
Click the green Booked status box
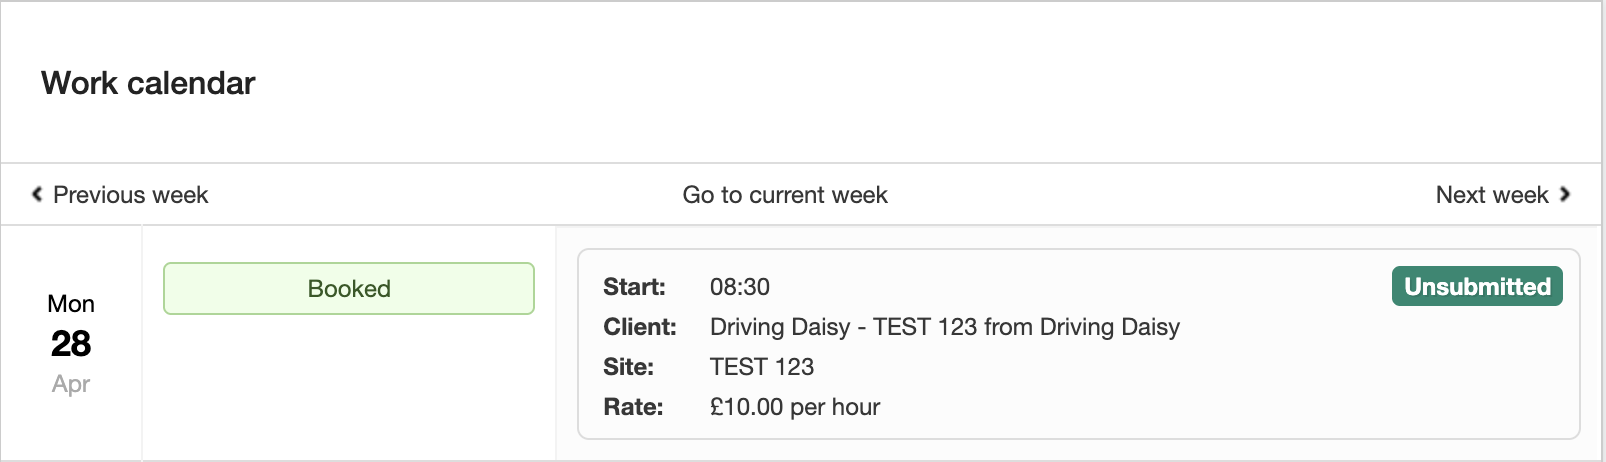point(349,289)
